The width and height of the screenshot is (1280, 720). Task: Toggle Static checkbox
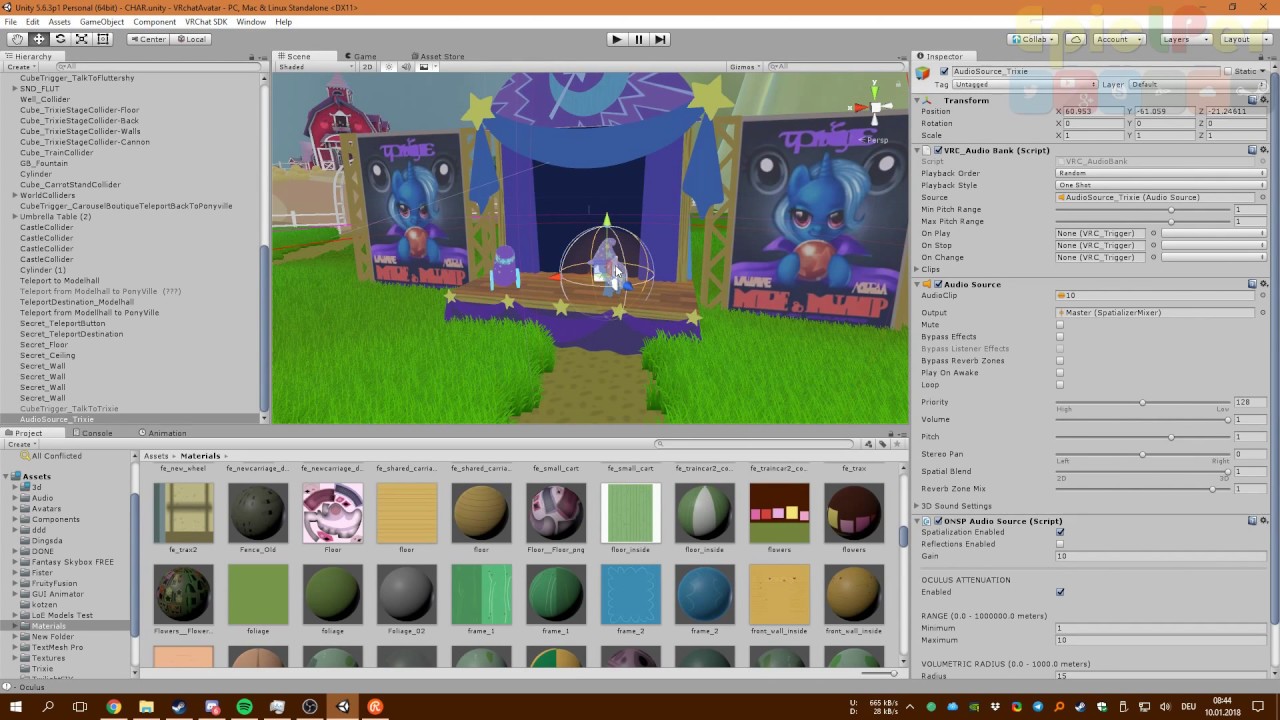pos(1228,72)
